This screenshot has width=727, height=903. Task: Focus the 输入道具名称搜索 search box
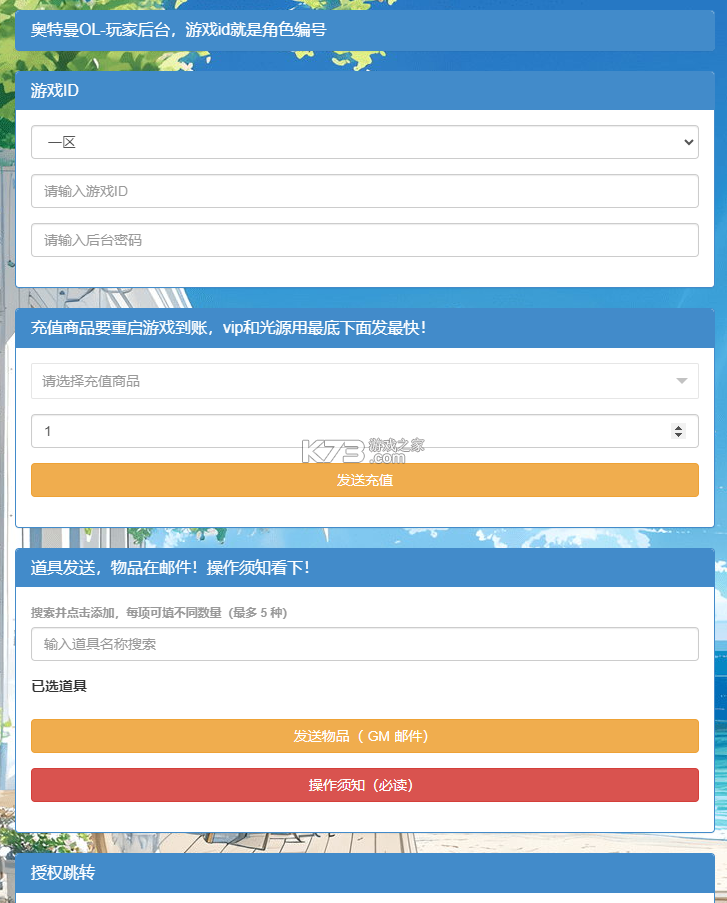coord(365,644)
